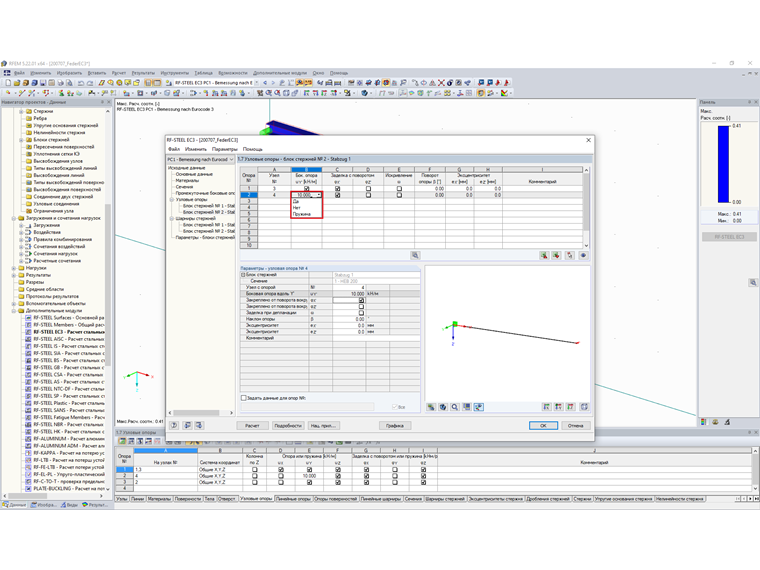
Task: Click the view in Y direction icon in the dialog
Action: point(558,407)
